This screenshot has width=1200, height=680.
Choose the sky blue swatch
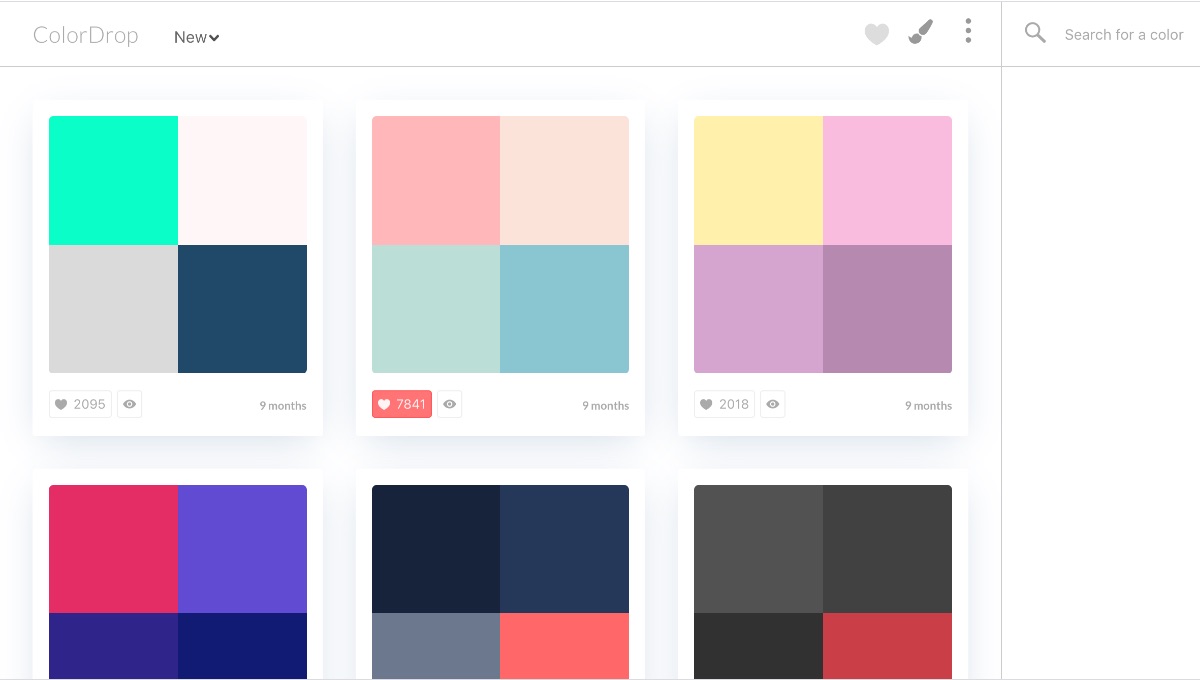[565, 309]
